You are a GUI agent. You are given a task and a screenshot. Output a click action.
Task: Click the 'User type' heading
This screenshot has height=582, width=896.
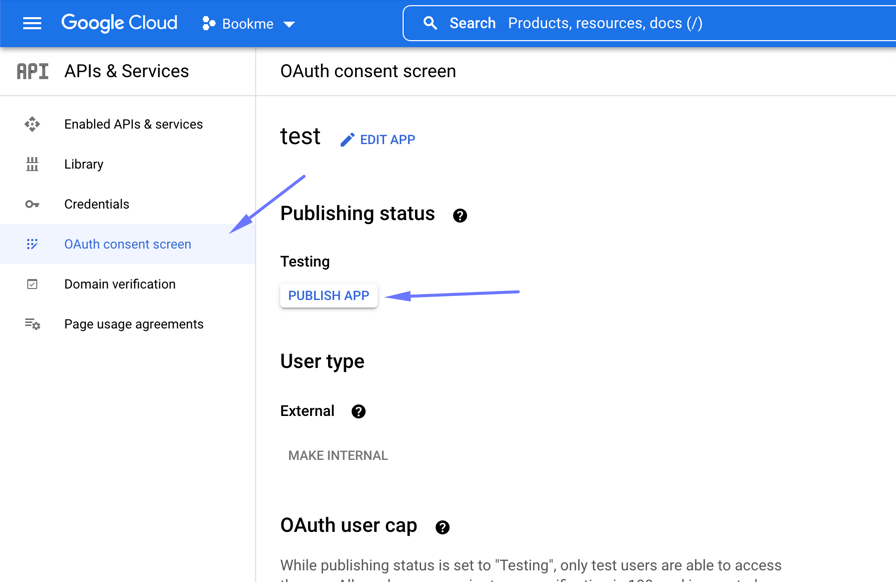322,361
